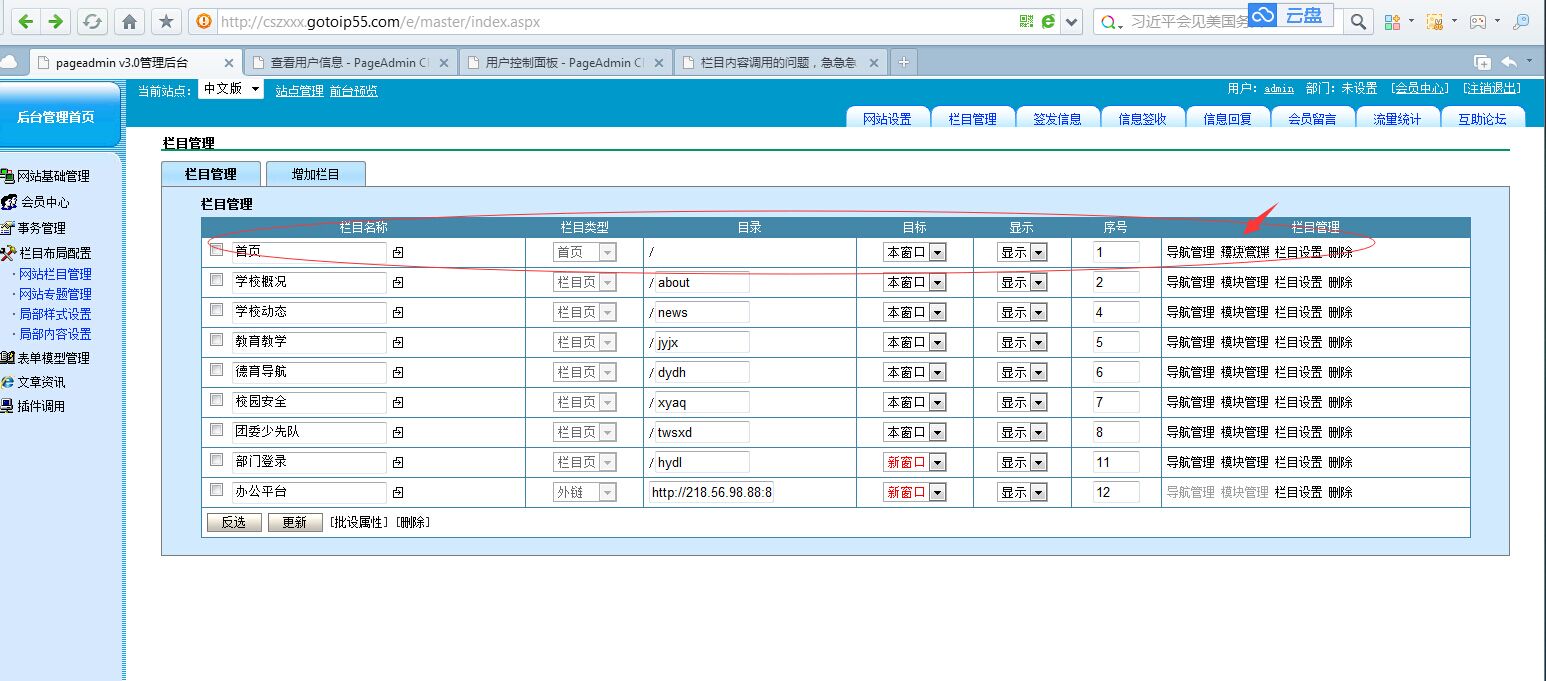Check the box next to 校园安全
Image resolution: width=1546 pixels, height=681 pixels.
coord(216,401)
